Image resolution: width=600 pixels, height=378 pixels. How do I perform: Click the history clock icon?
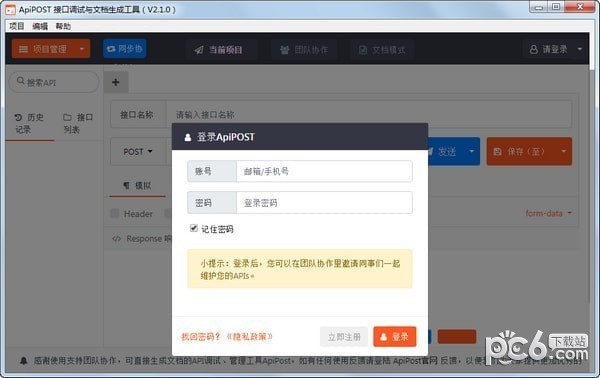coord(18,117)
